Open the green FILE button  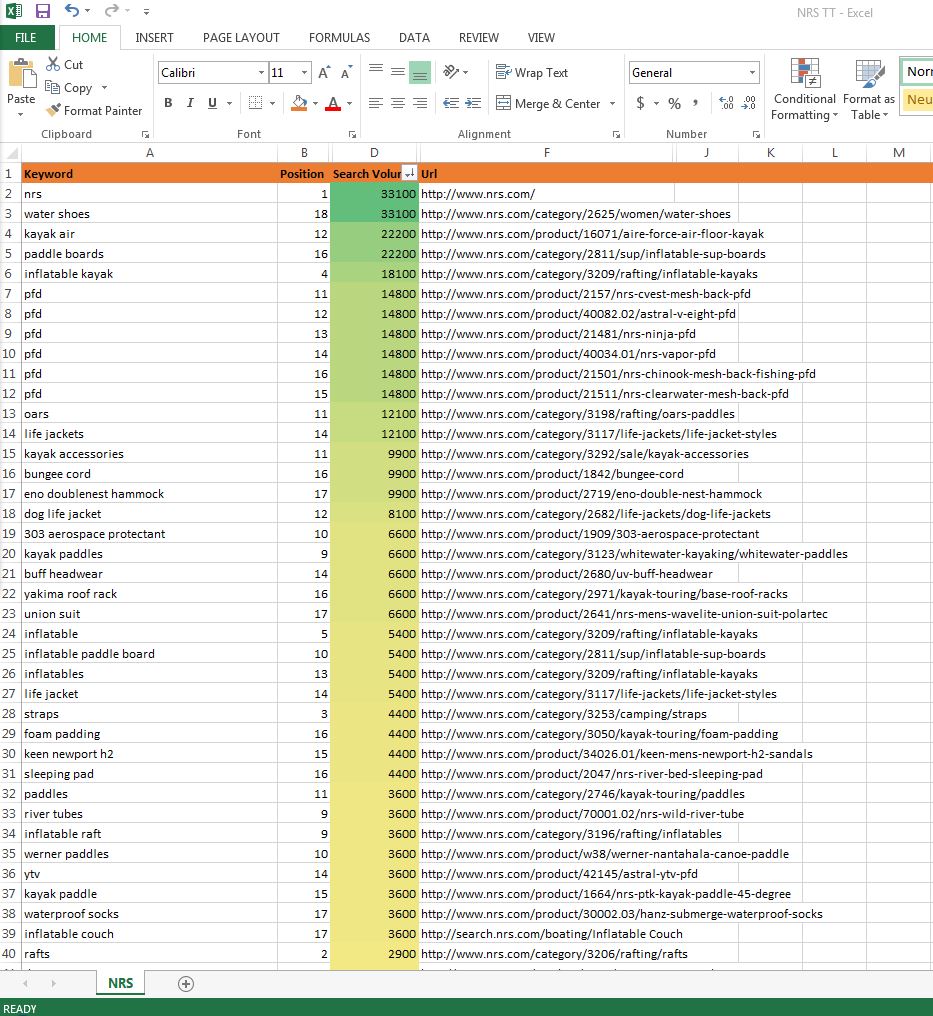tap(26, 38)
